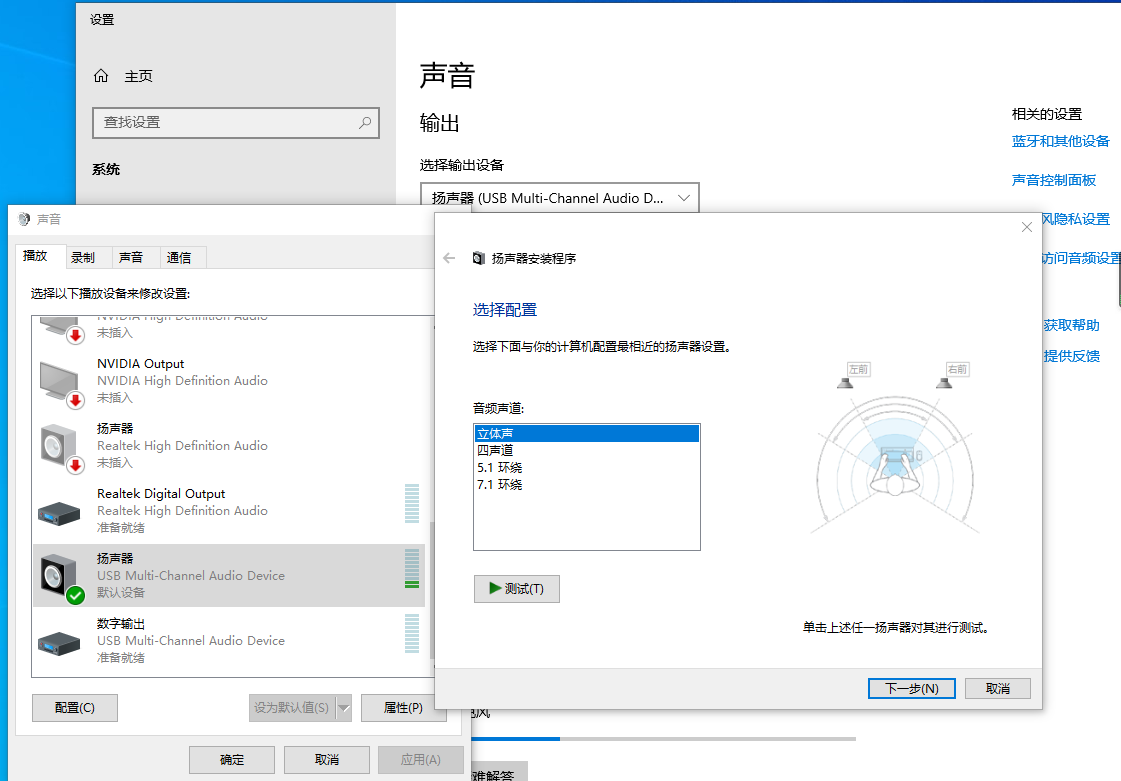Click the USB 扬声器 default device icon
The height and width of the screenshot is (781, 1121).
pos(61,577)
